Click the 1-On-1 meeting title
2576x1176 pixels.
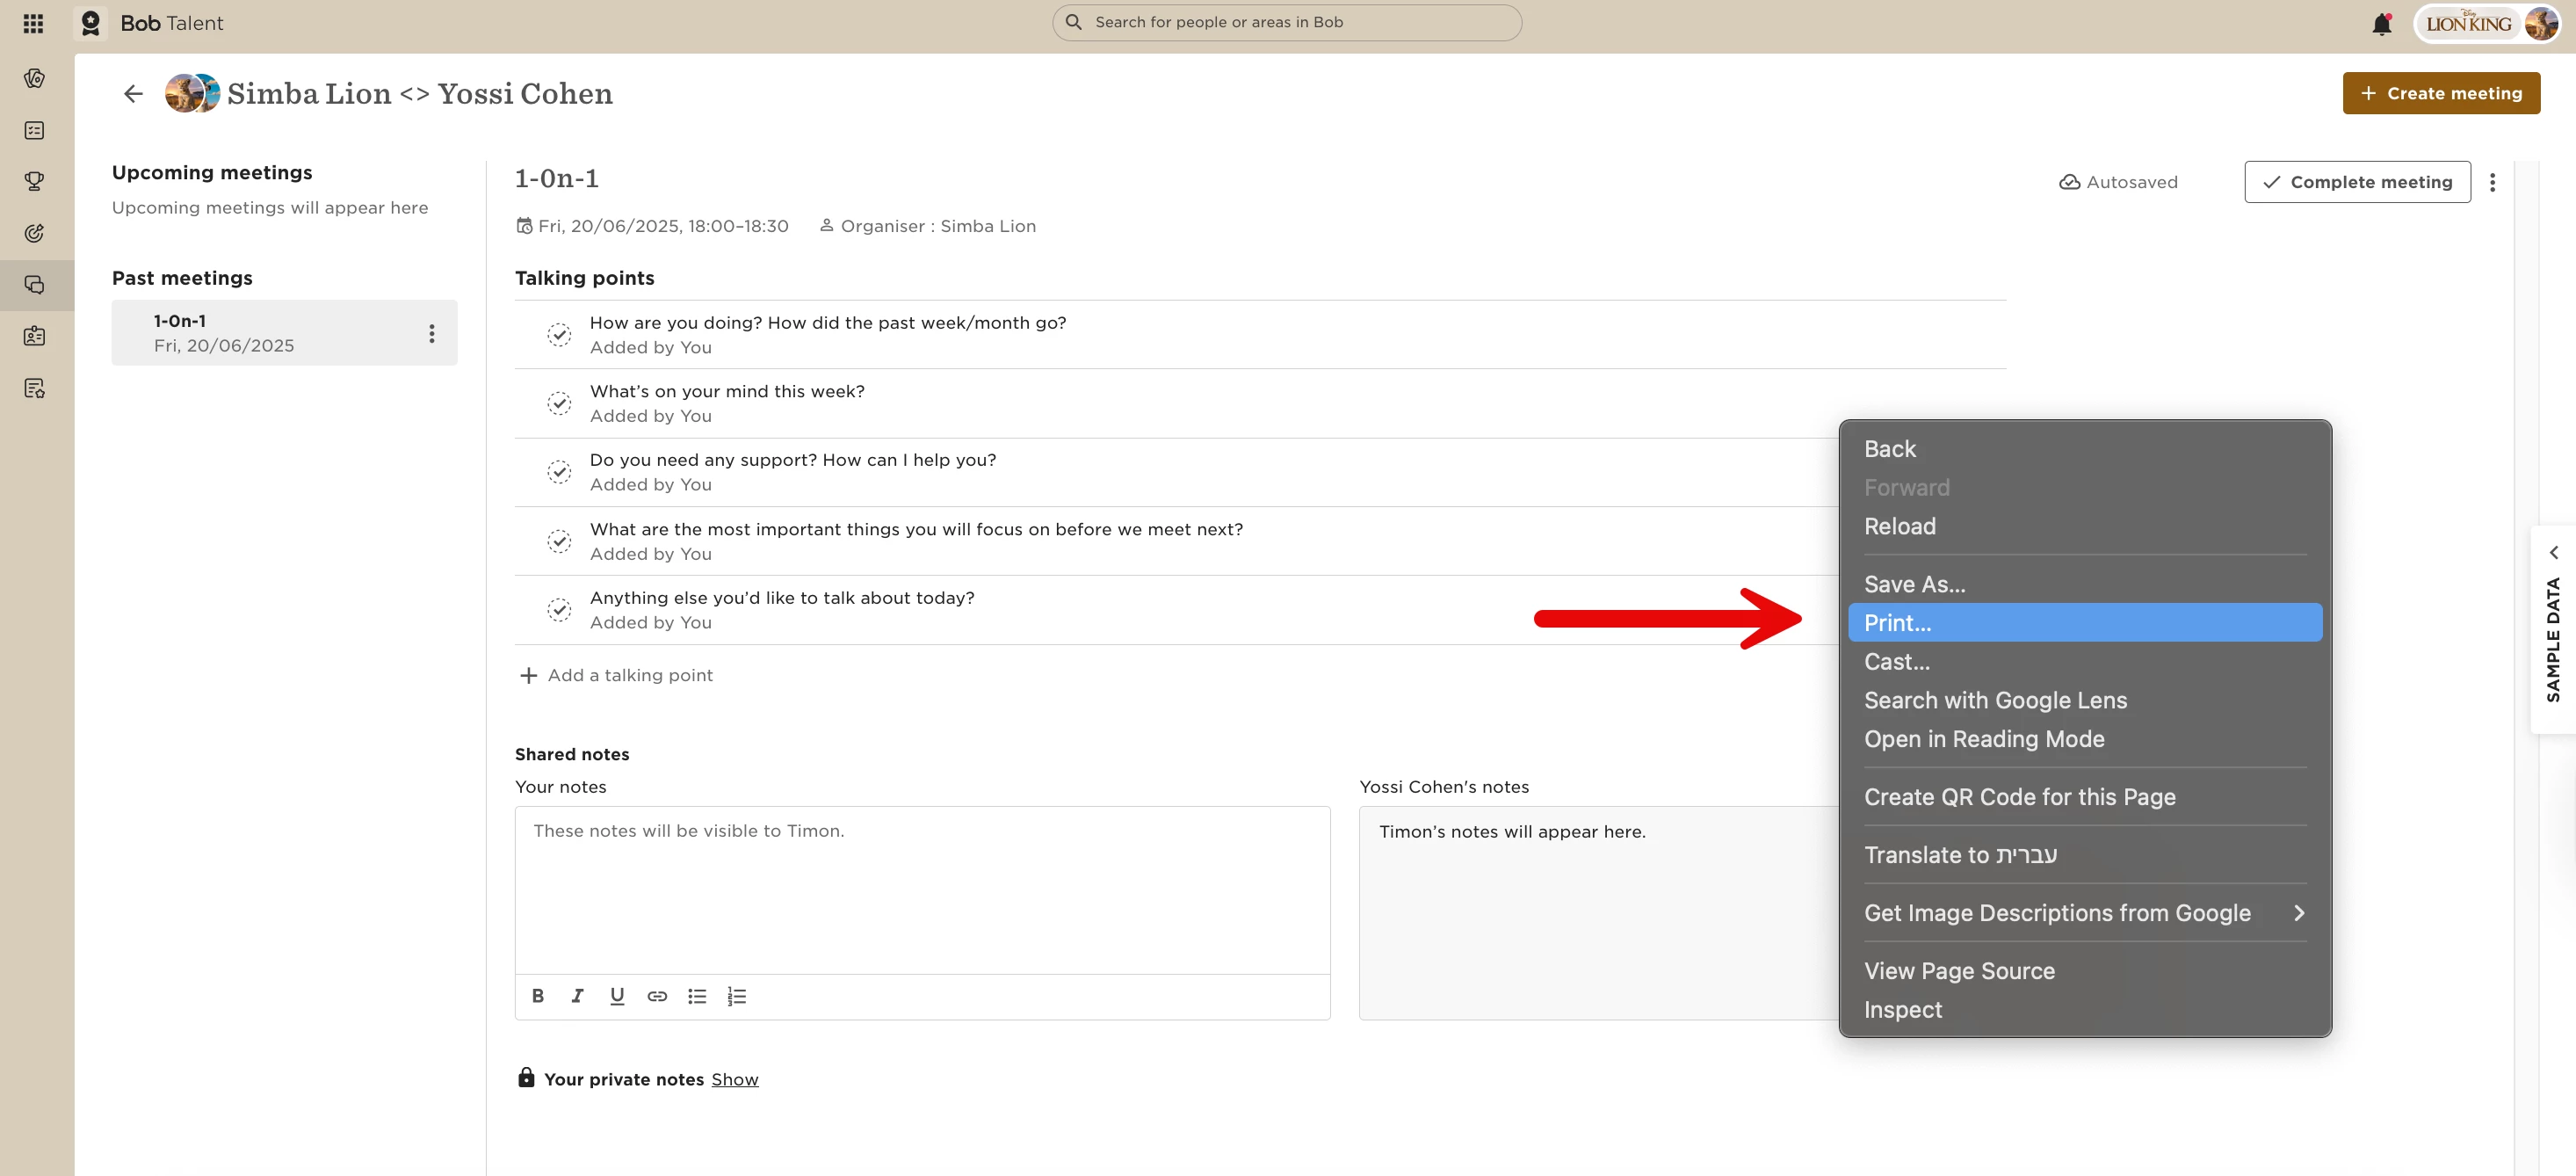557,179
